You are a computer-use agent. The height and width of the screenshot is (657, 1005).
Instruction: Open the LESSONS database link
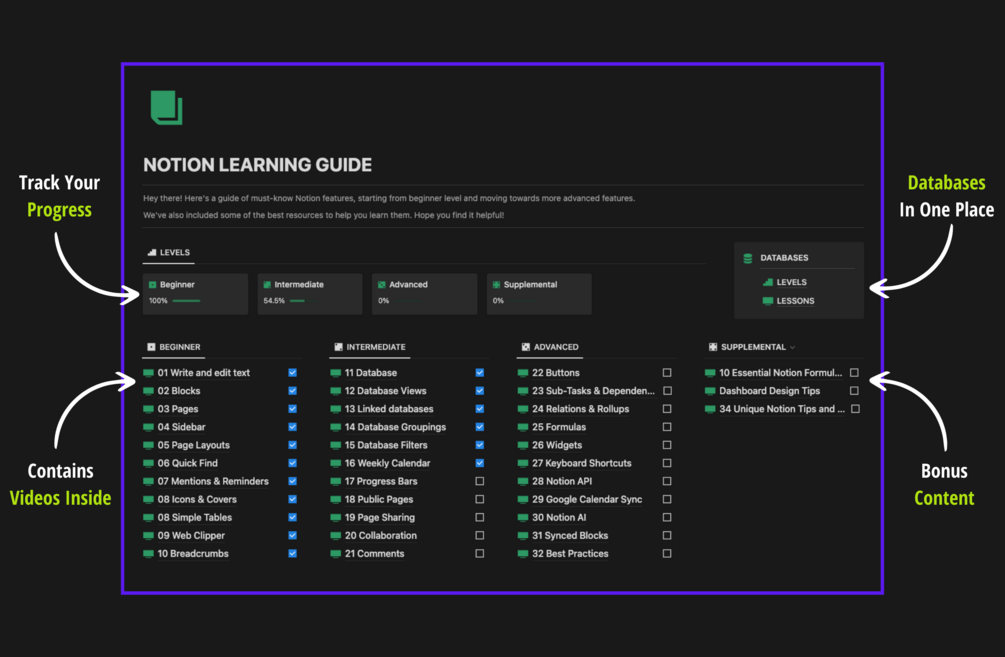coord(795,301)
